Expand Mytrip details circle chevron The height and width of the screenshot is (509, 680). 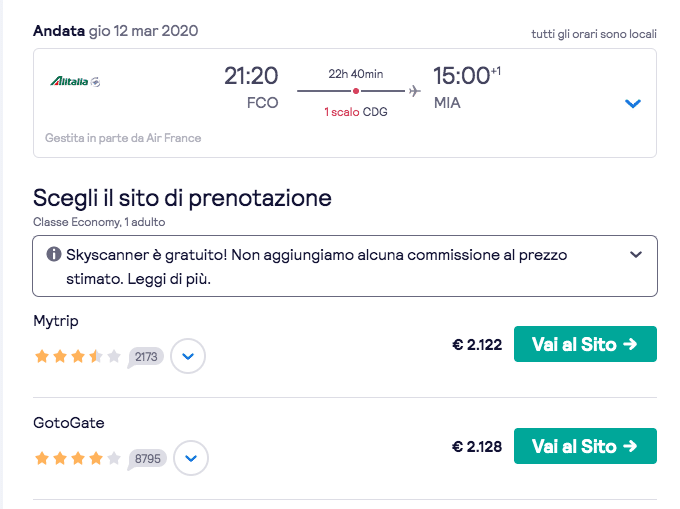pyautogui.click(x=188, y=356)
